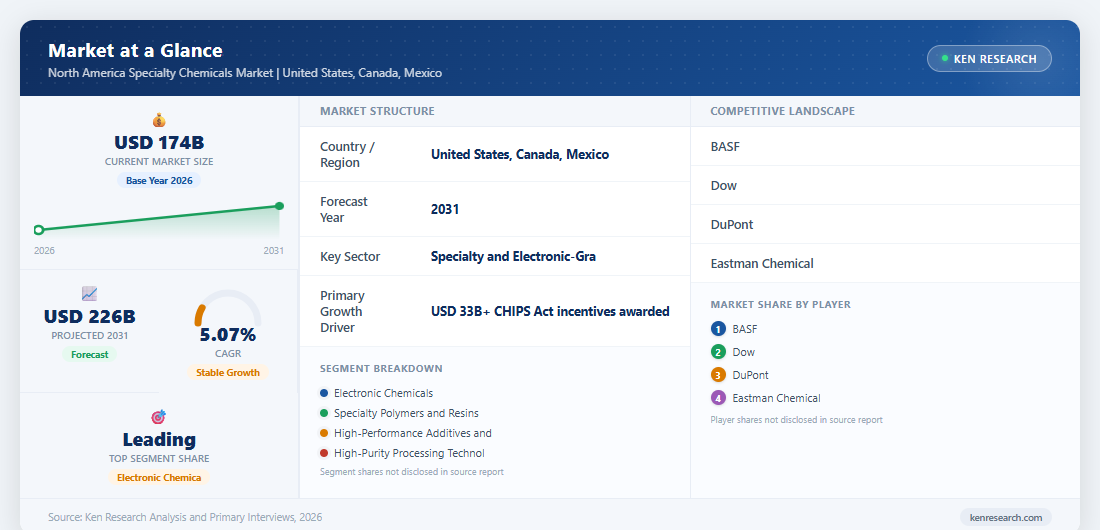Click the orange dot beside High-Performance Additives
This screenshot has height=530, width=1100.
[324, 433]
